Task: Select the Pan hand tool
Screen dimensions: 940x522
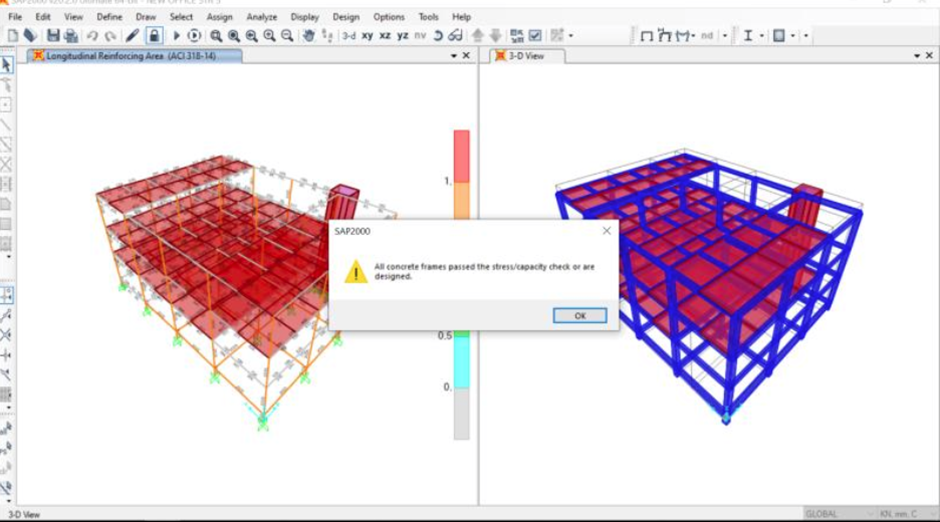Action: tap(309, 36)
